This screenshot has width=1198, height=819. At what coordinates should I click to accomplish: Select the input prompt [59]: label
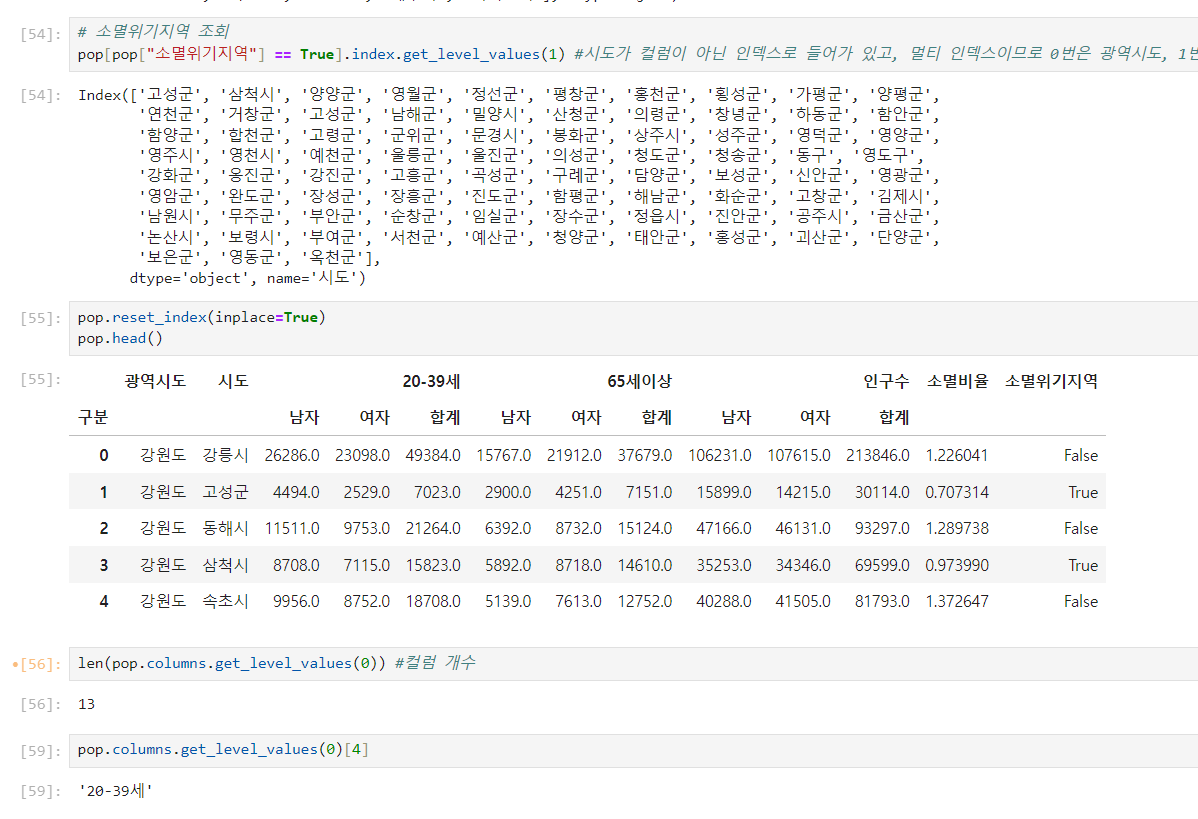click(x=41, y=751)
